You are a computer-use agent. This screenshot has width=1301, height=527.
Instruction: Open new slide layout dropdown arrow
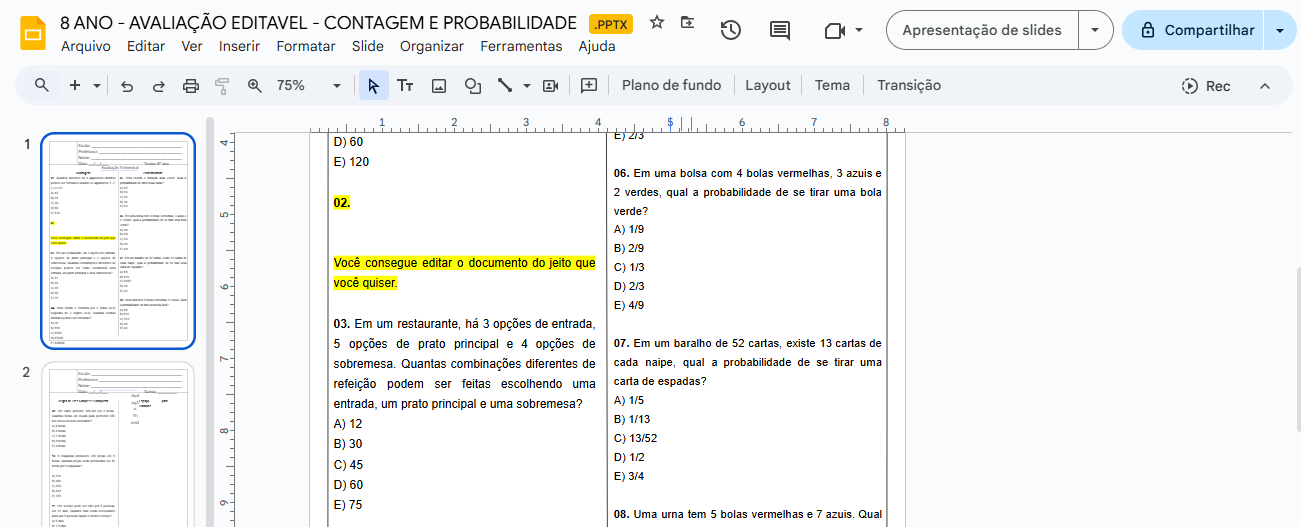pos(97,86)
